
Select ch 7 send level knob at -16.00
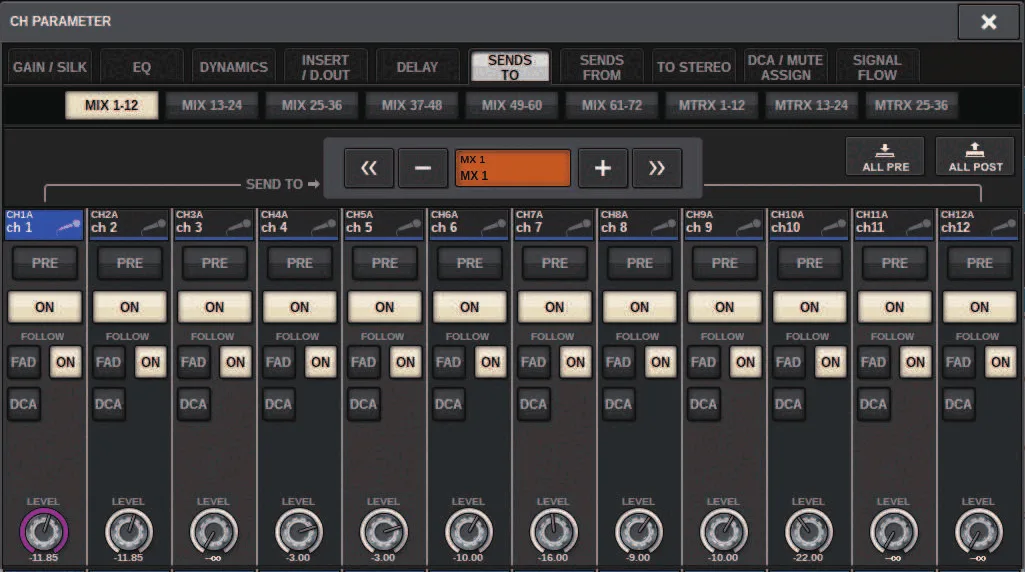pos(554,531)
